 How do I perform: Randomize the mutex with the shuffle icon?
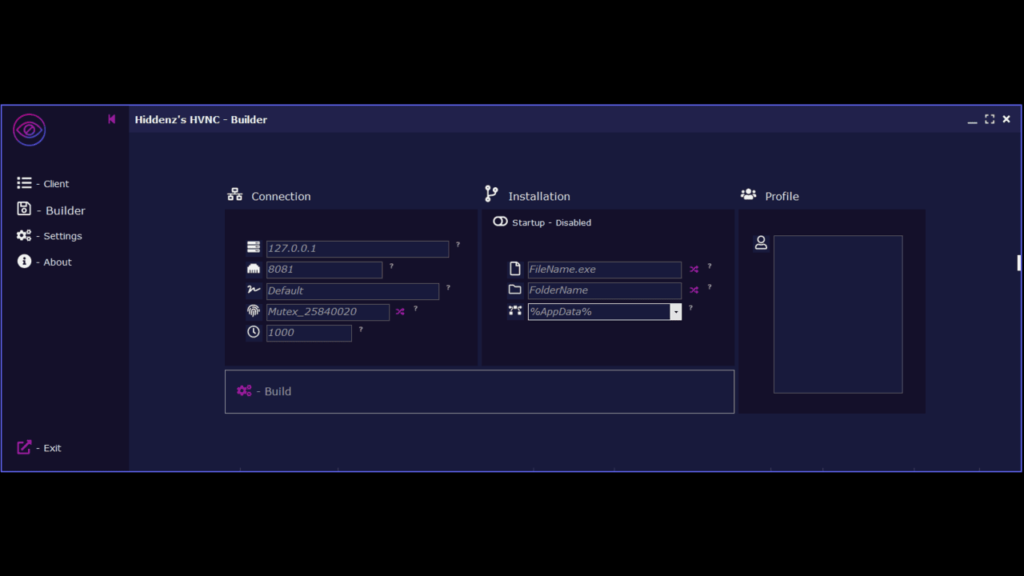[400, 312]
